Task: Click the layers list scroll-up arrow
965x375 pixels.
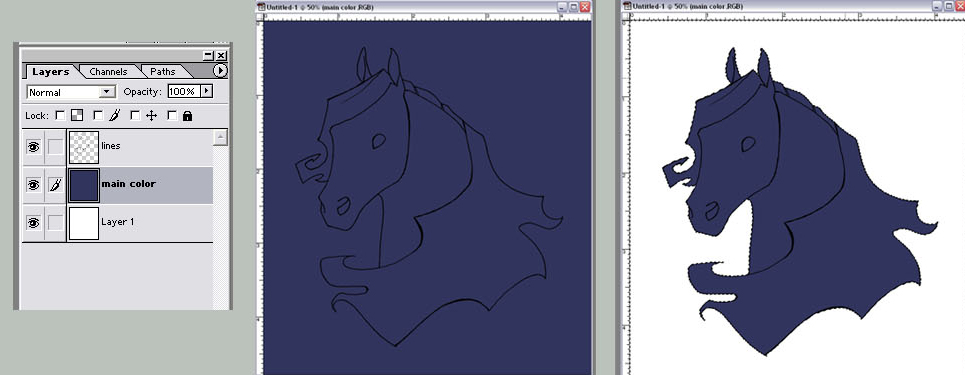Action: [x=220, y=138]
